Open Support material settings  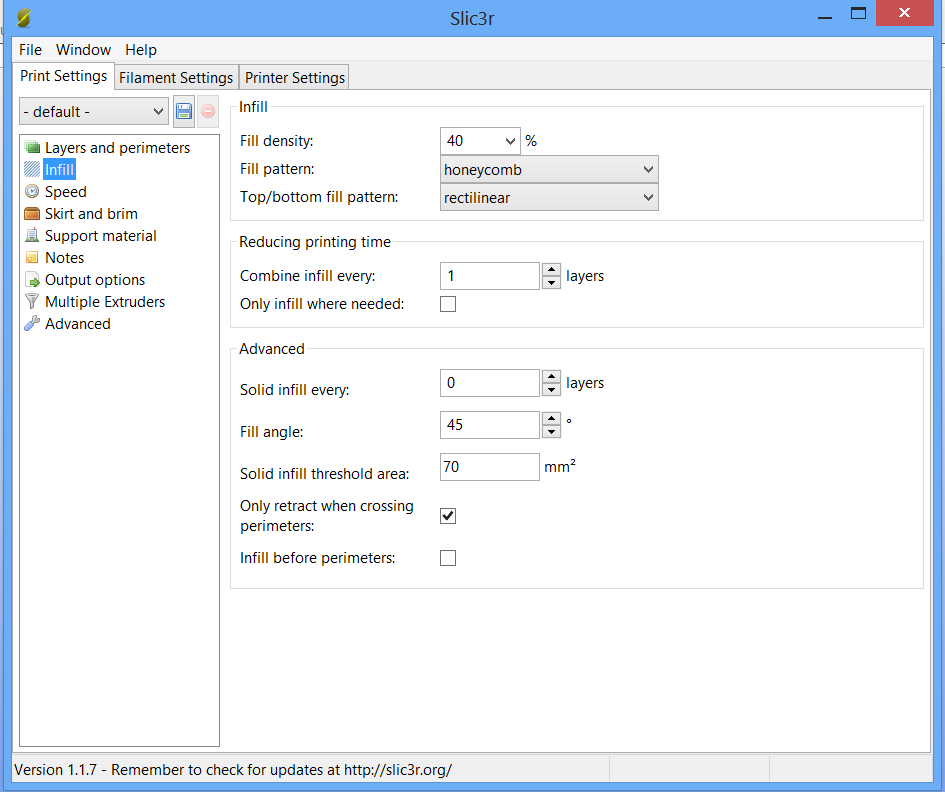coord(100,236)
